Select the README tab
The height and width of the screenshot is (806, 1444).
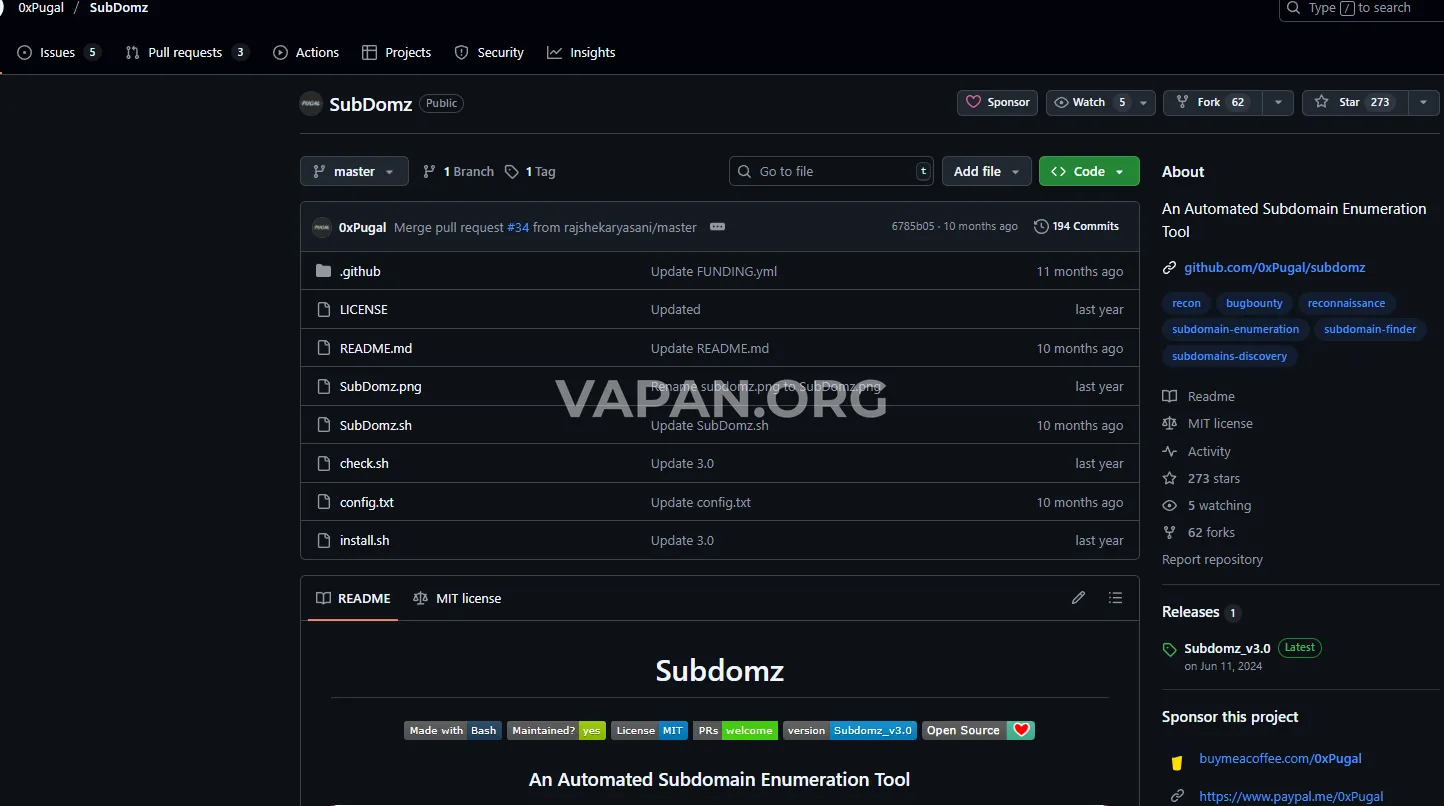coord(353,598)
